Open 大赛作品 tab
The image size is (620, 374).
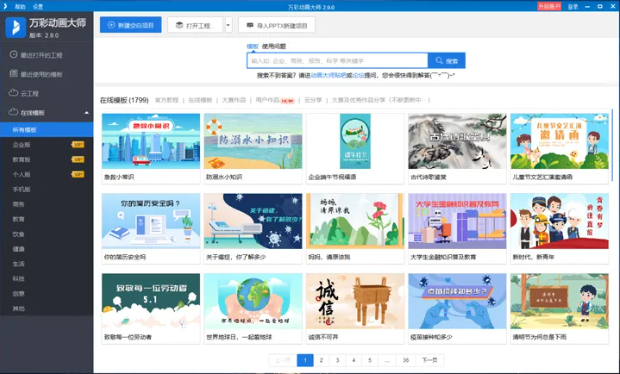point(234,100)
